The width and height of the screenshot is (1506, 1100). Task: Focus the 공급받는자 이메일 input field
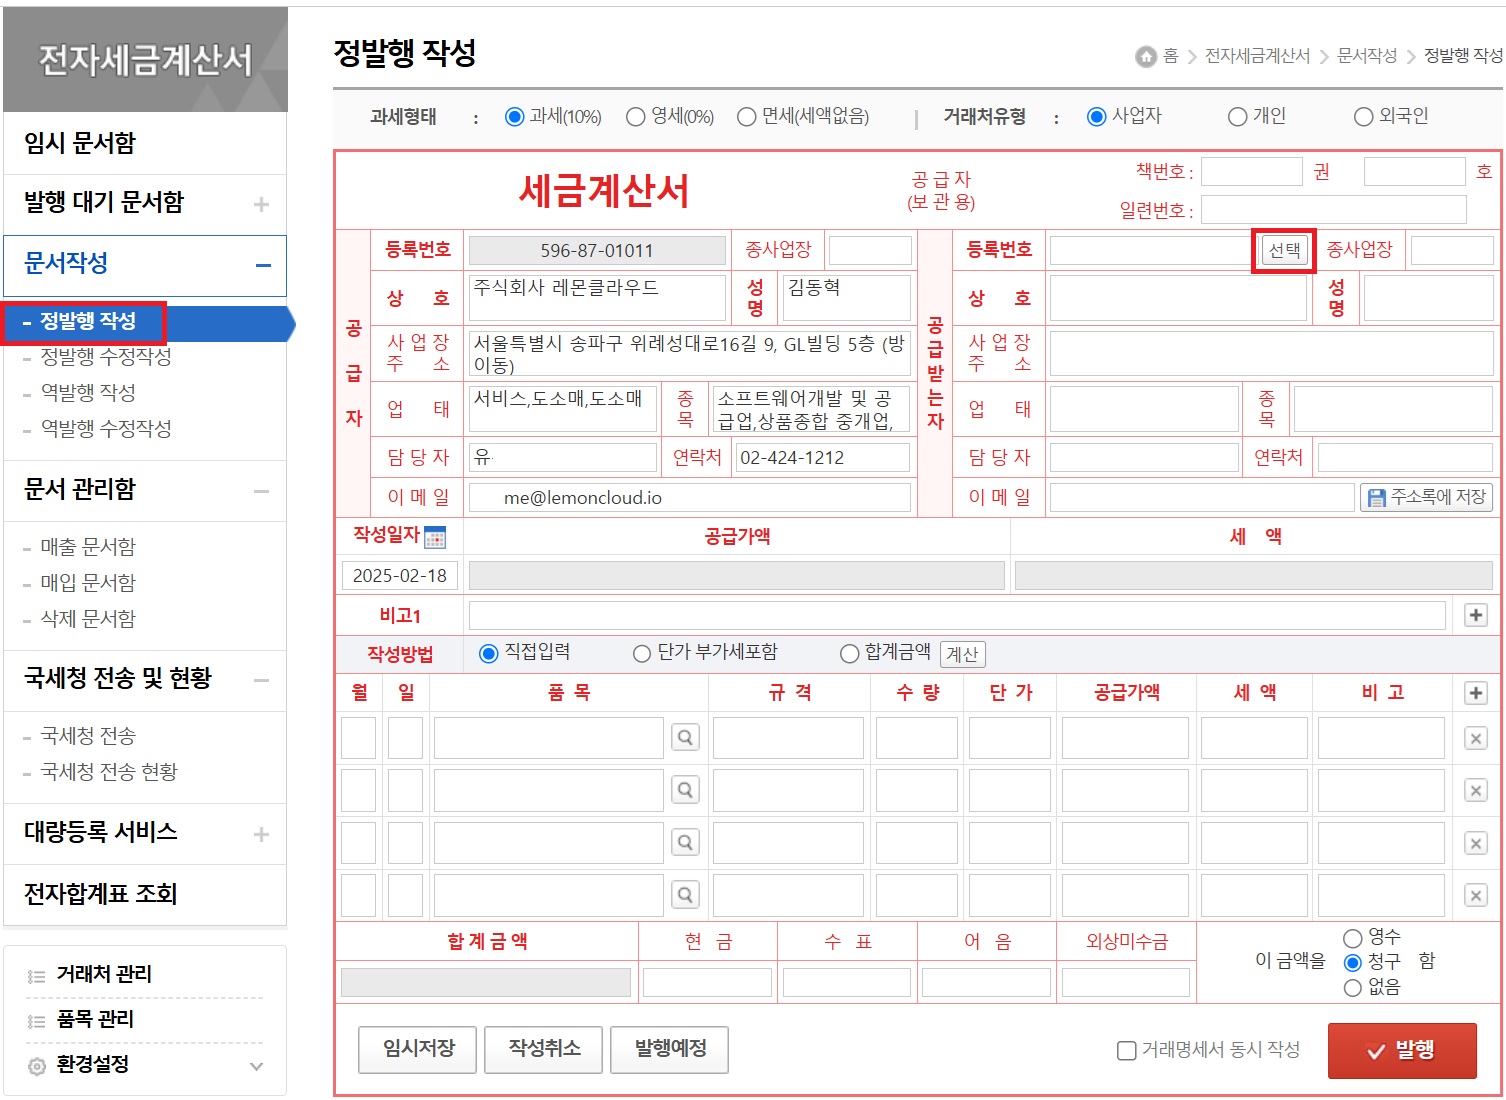point(1202,497)
